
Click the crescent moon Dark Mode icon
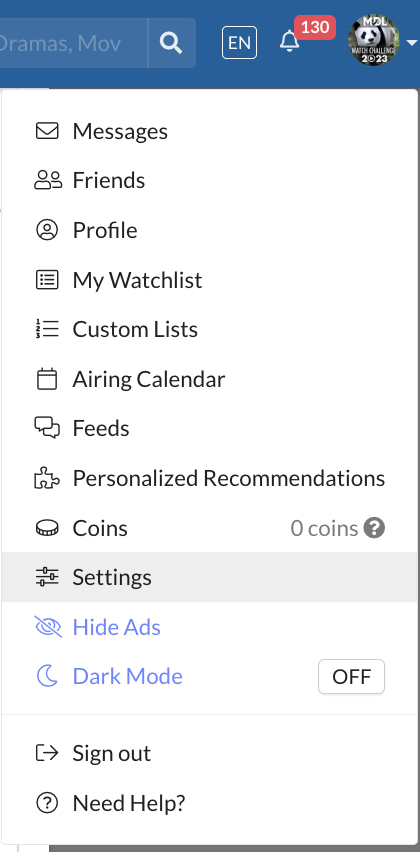47,676
